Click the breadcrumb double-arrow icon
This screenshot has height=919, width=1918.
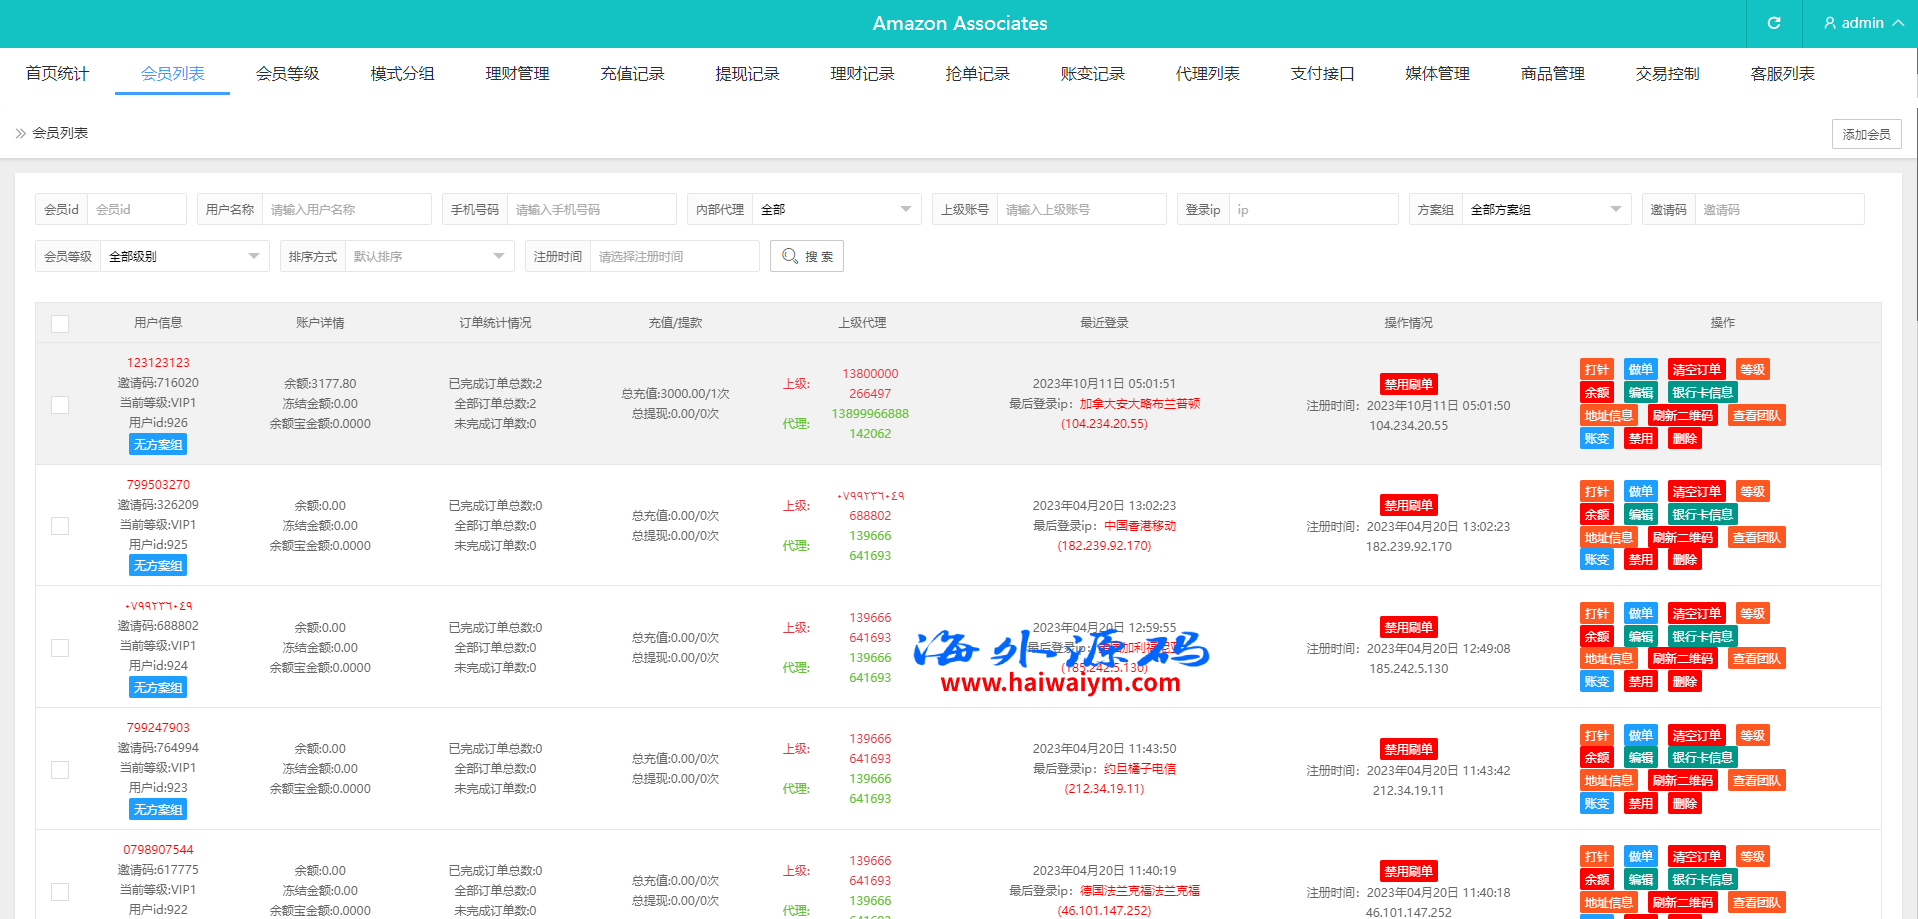pyautogui.click(x=20, y=133)
